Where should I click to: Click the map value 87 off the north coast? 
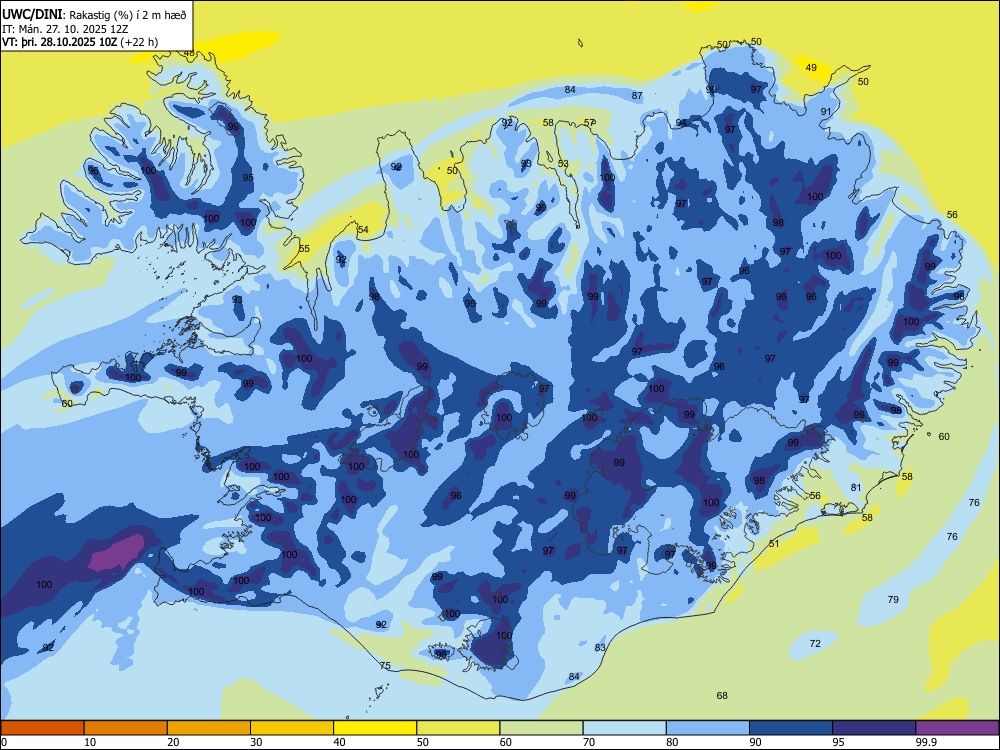click(x=637, y=96)
